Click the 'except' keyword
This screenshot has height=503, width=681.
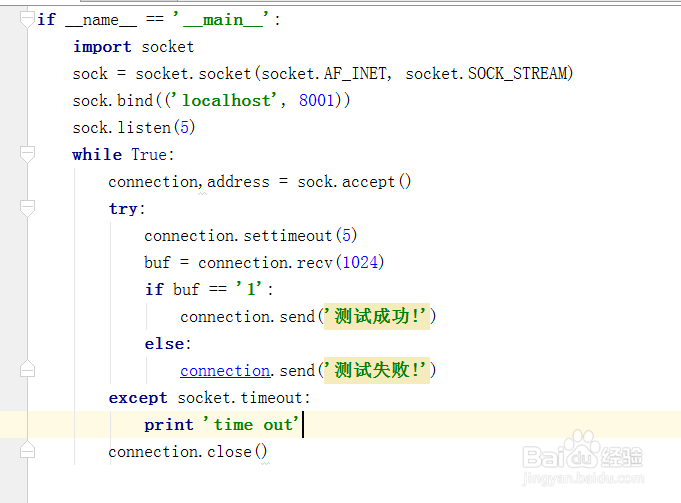(138, 397)
